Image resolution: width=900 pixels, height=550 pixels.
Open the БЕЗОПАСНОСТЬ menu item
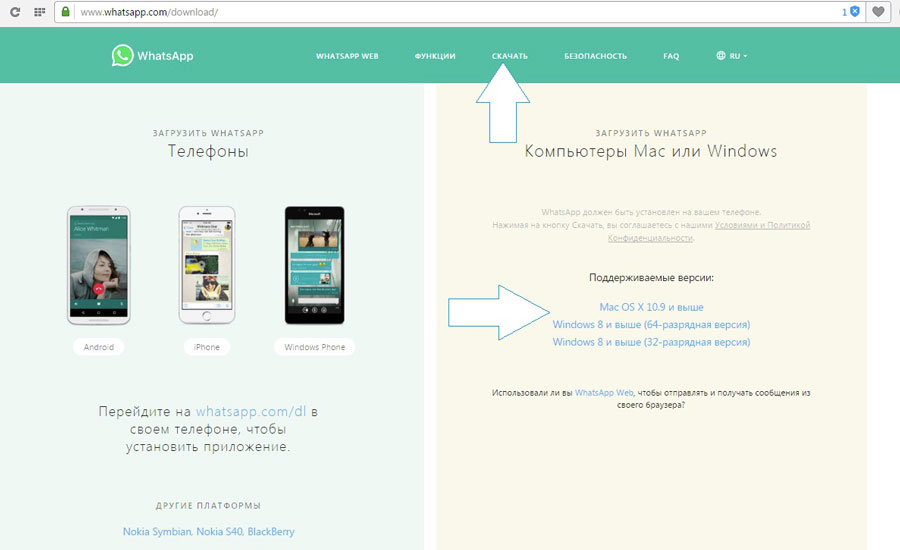pyautogui.click(x=595, y=56)
